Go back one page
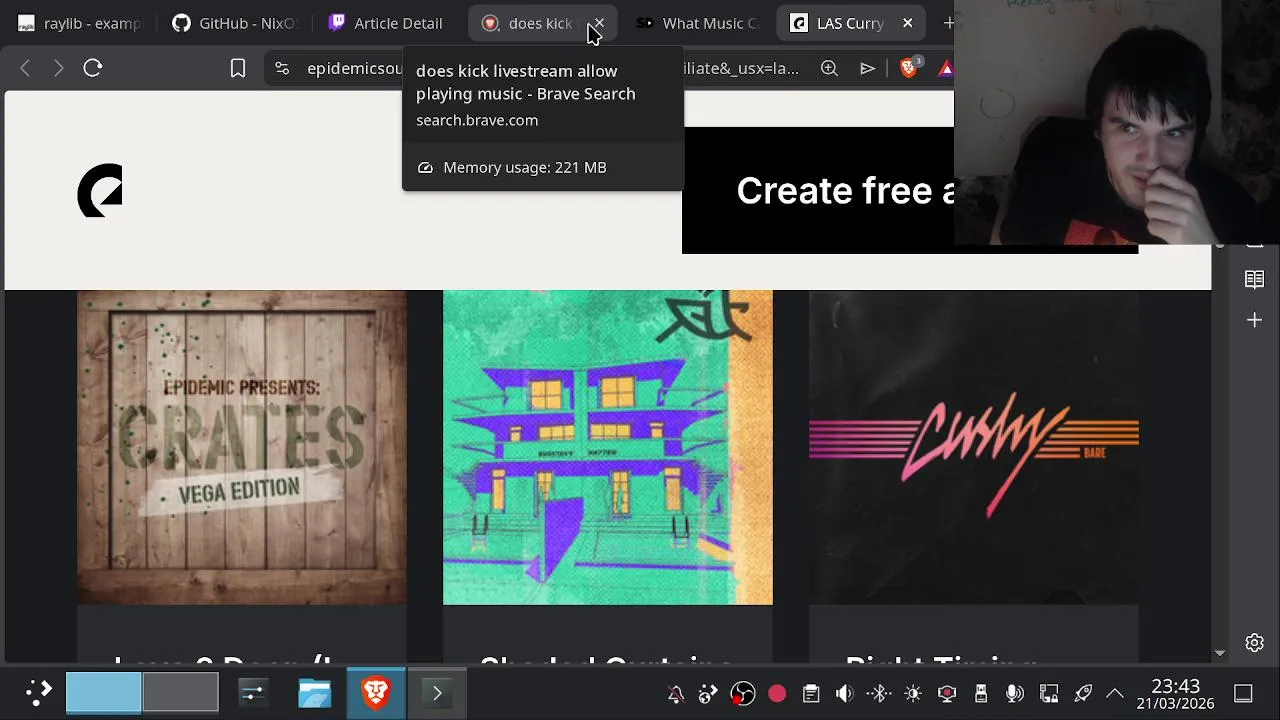 25,68
